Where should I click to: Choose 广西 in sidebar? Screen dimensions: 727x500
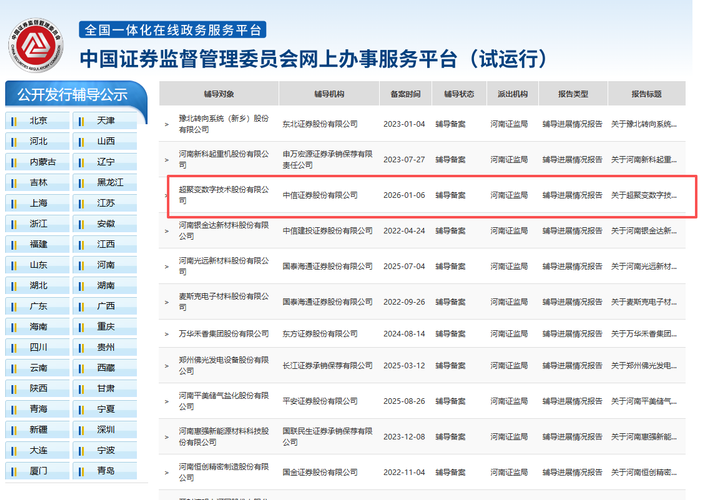(105, 306)
